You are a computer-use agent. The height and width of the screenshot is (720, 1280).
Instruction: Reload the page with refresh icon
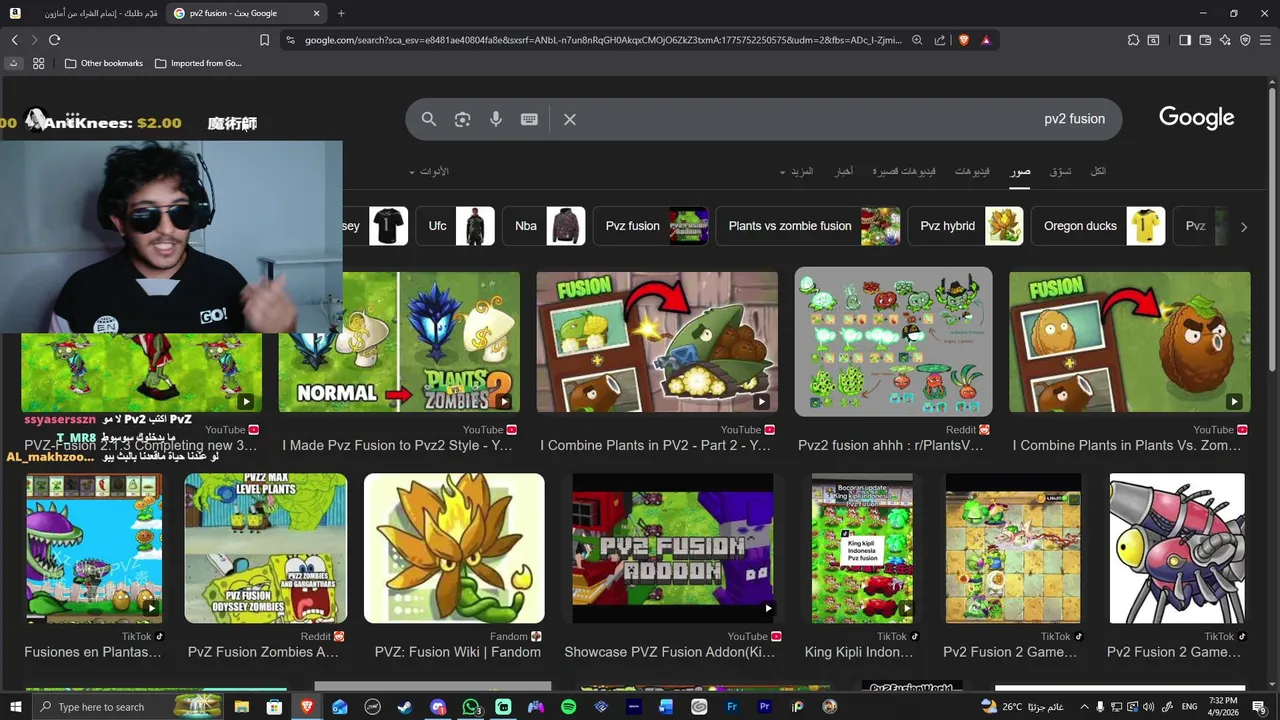coord(54,40)
